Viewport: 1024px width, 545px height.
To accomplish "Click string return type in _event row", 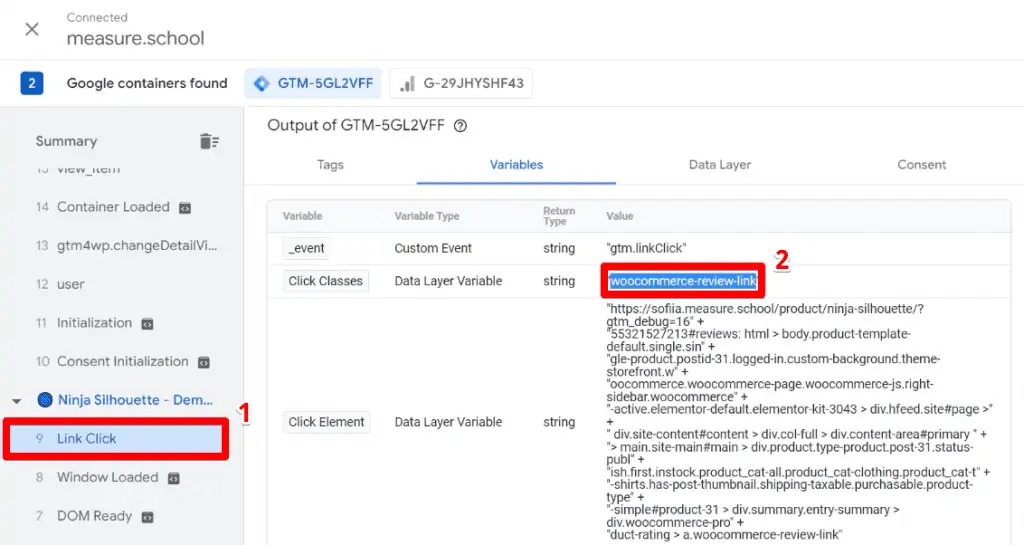I will pos(559,248).
